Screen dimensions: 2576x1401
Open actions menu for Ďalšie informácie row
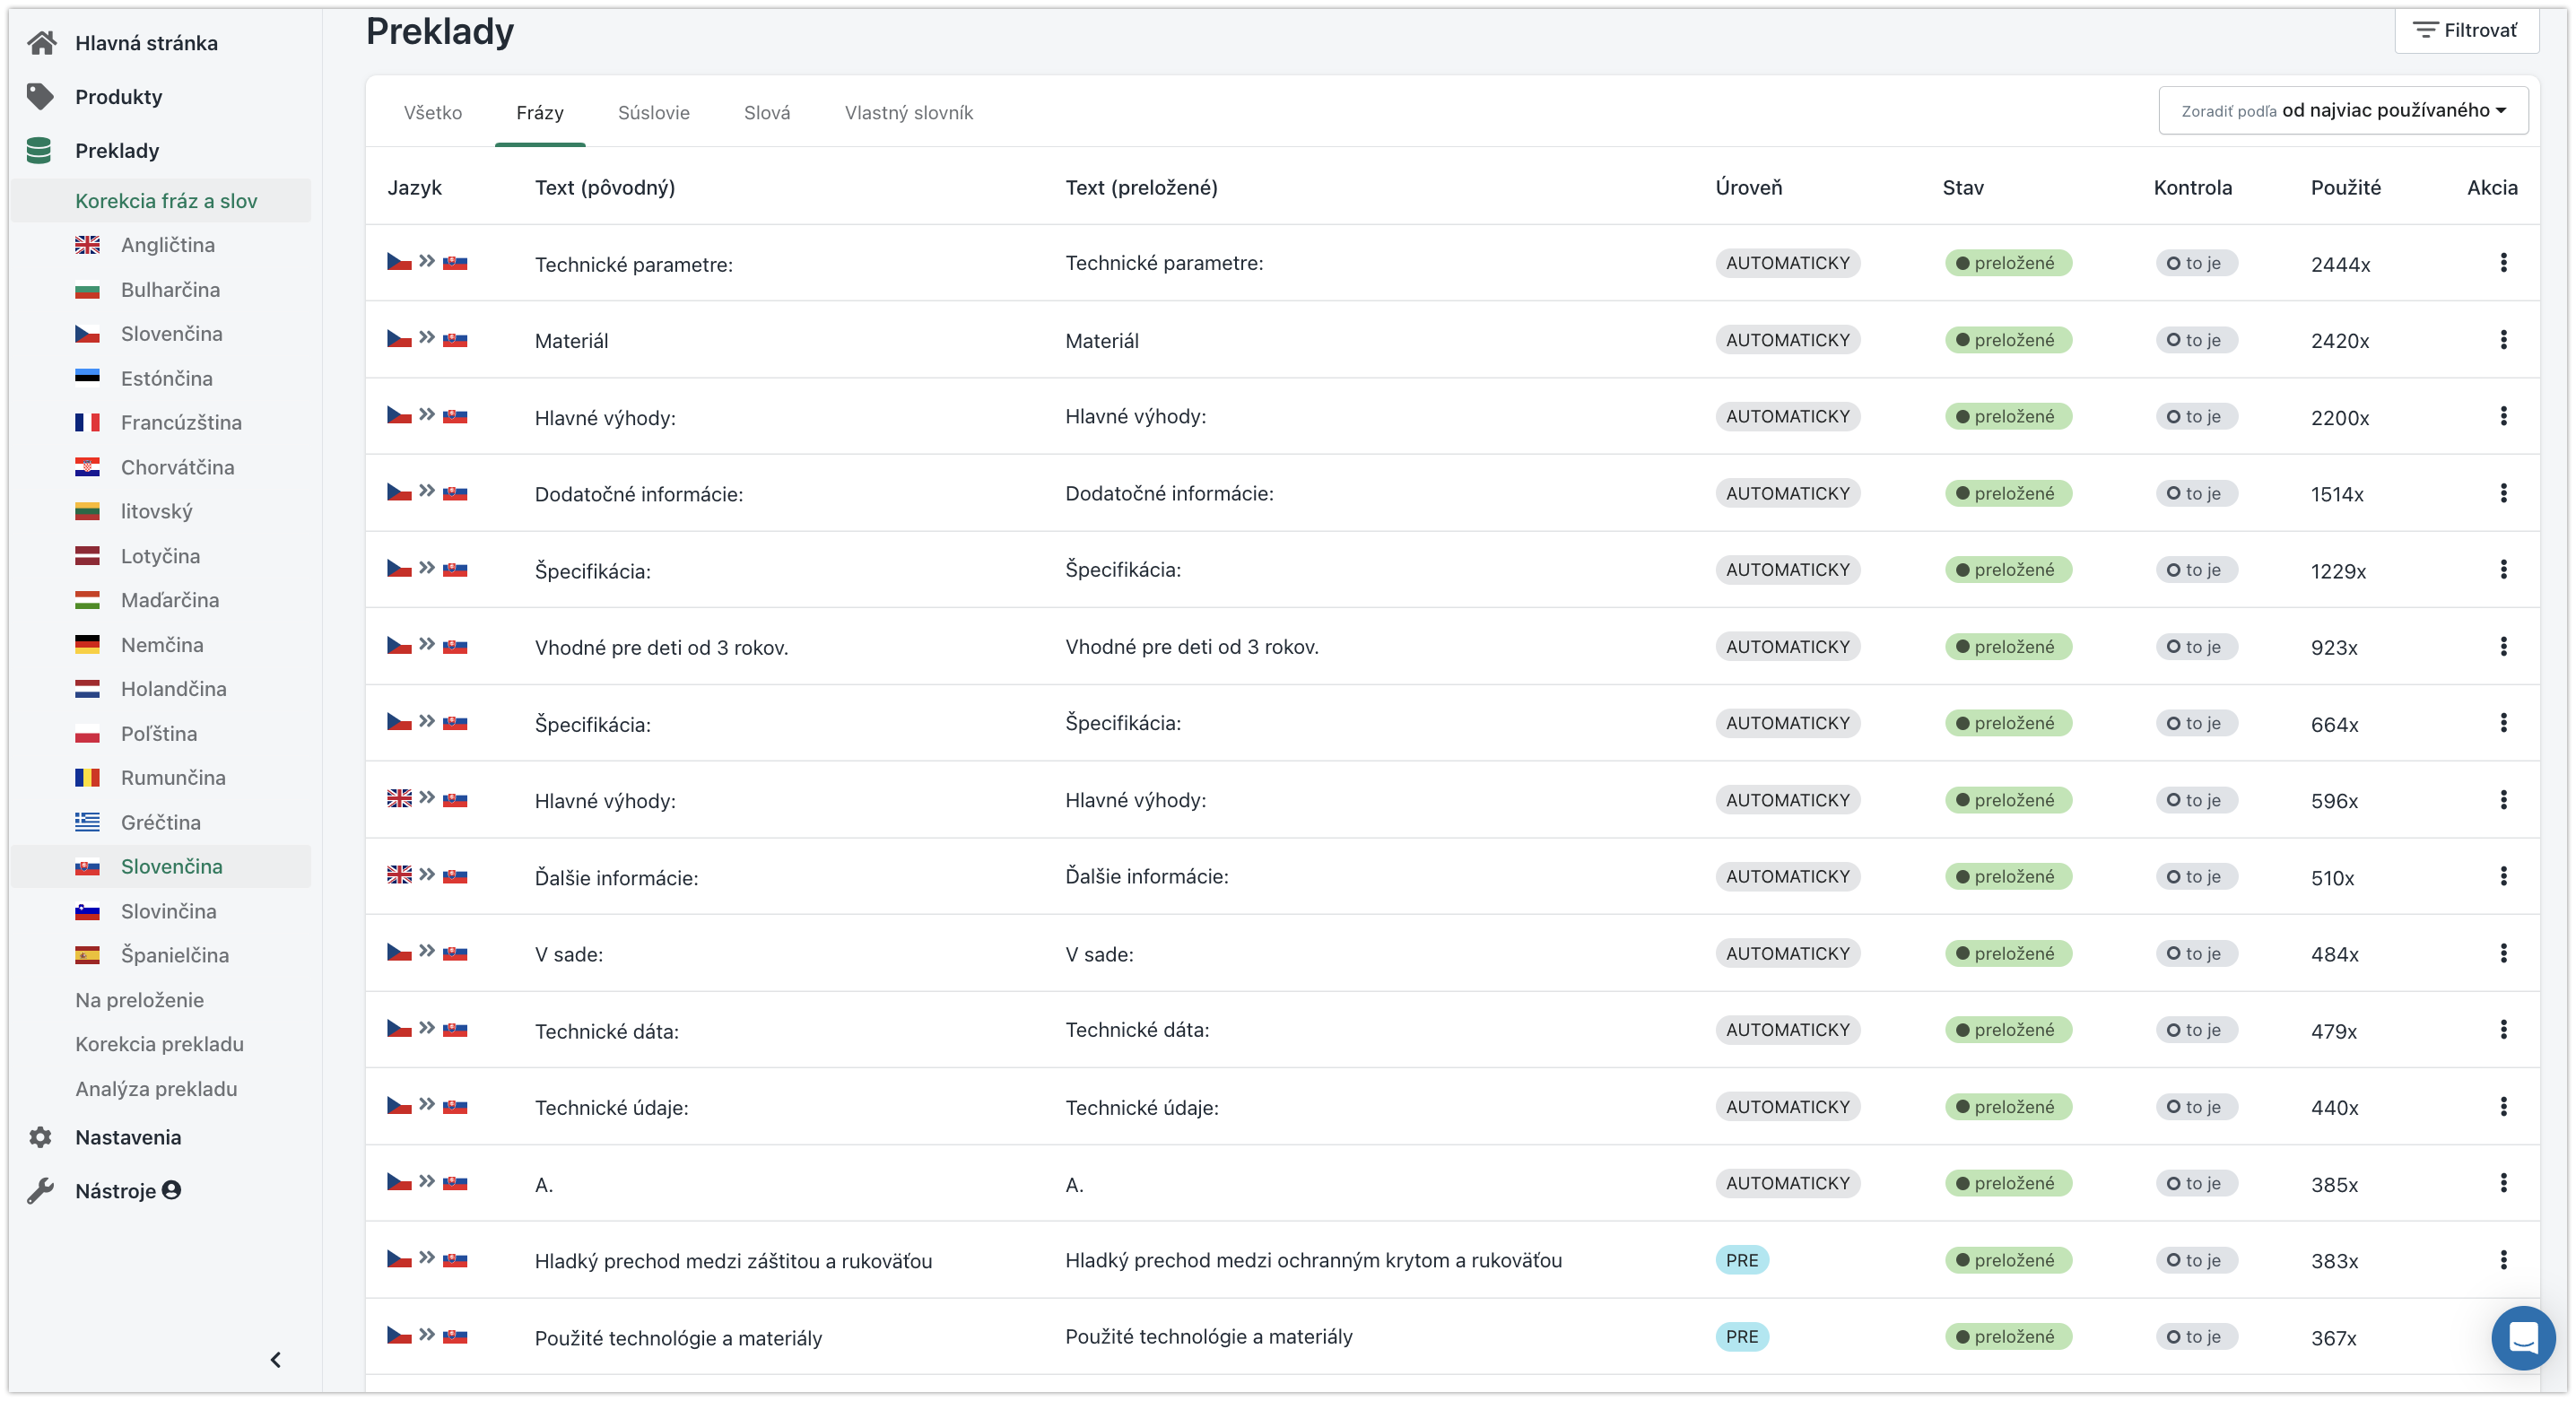tap(2503, 876)
